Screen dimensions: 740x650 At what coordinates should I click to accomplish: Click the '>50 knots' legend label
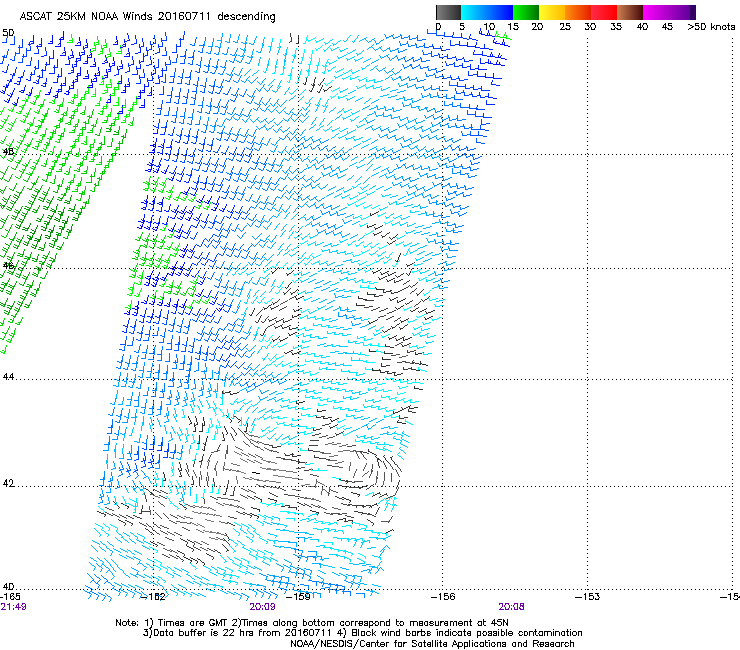click(711, 27)
